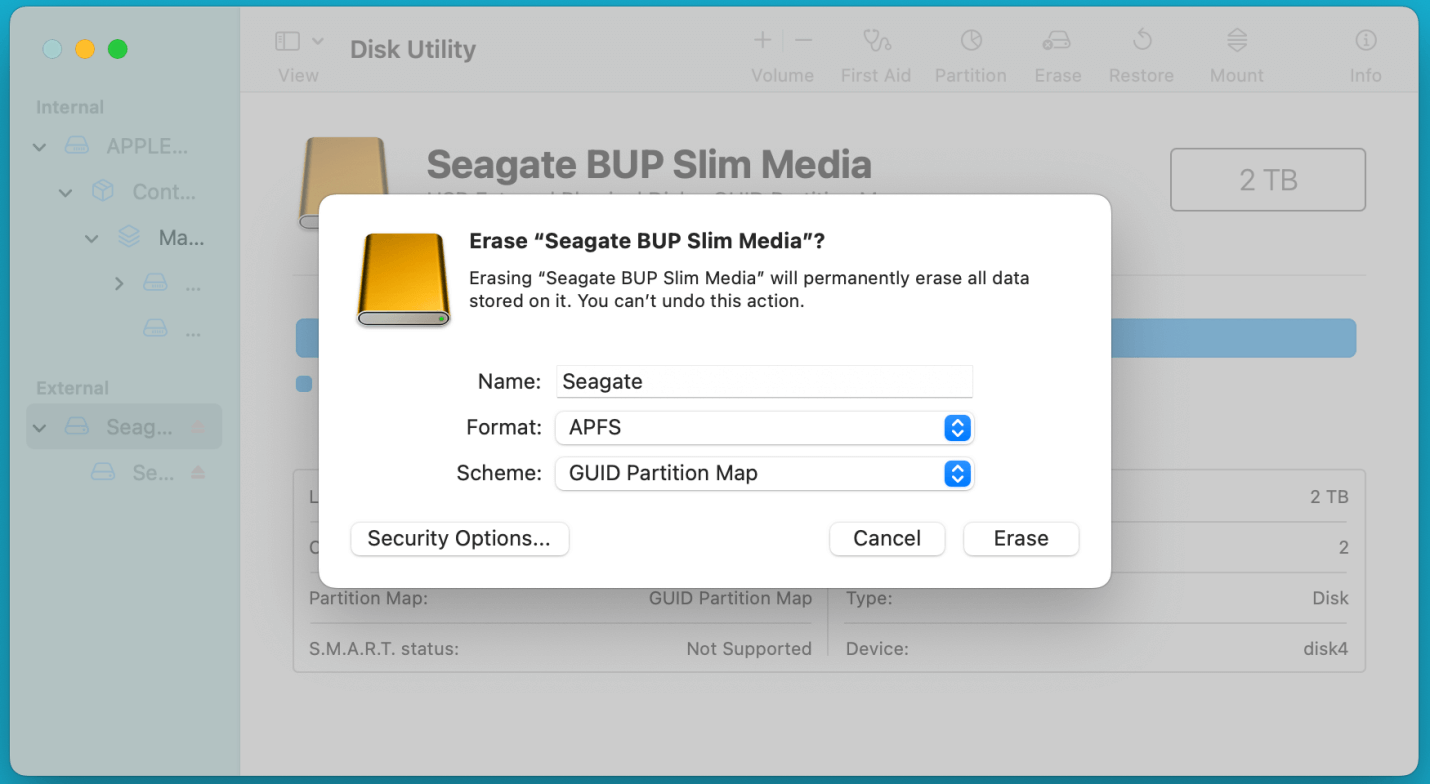Open Security Options for the erase

[459, 538]
